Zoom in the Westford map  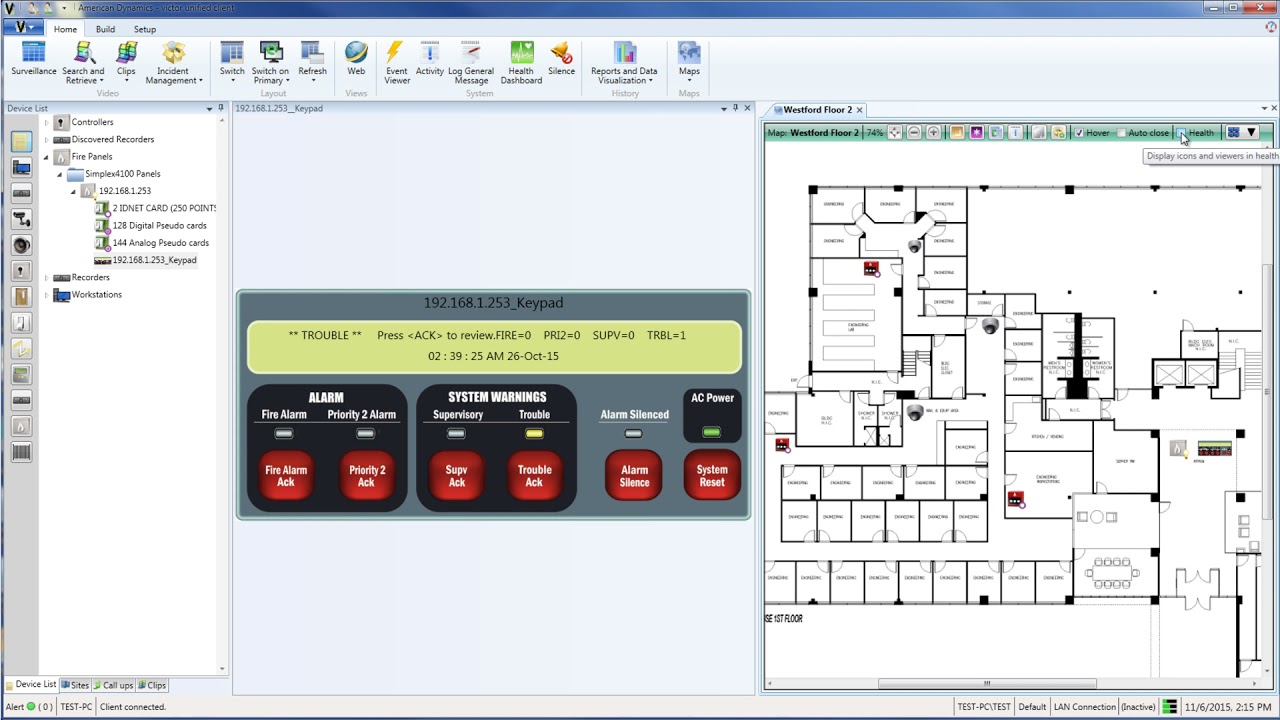pyautogui.click(x=933, y=133)
